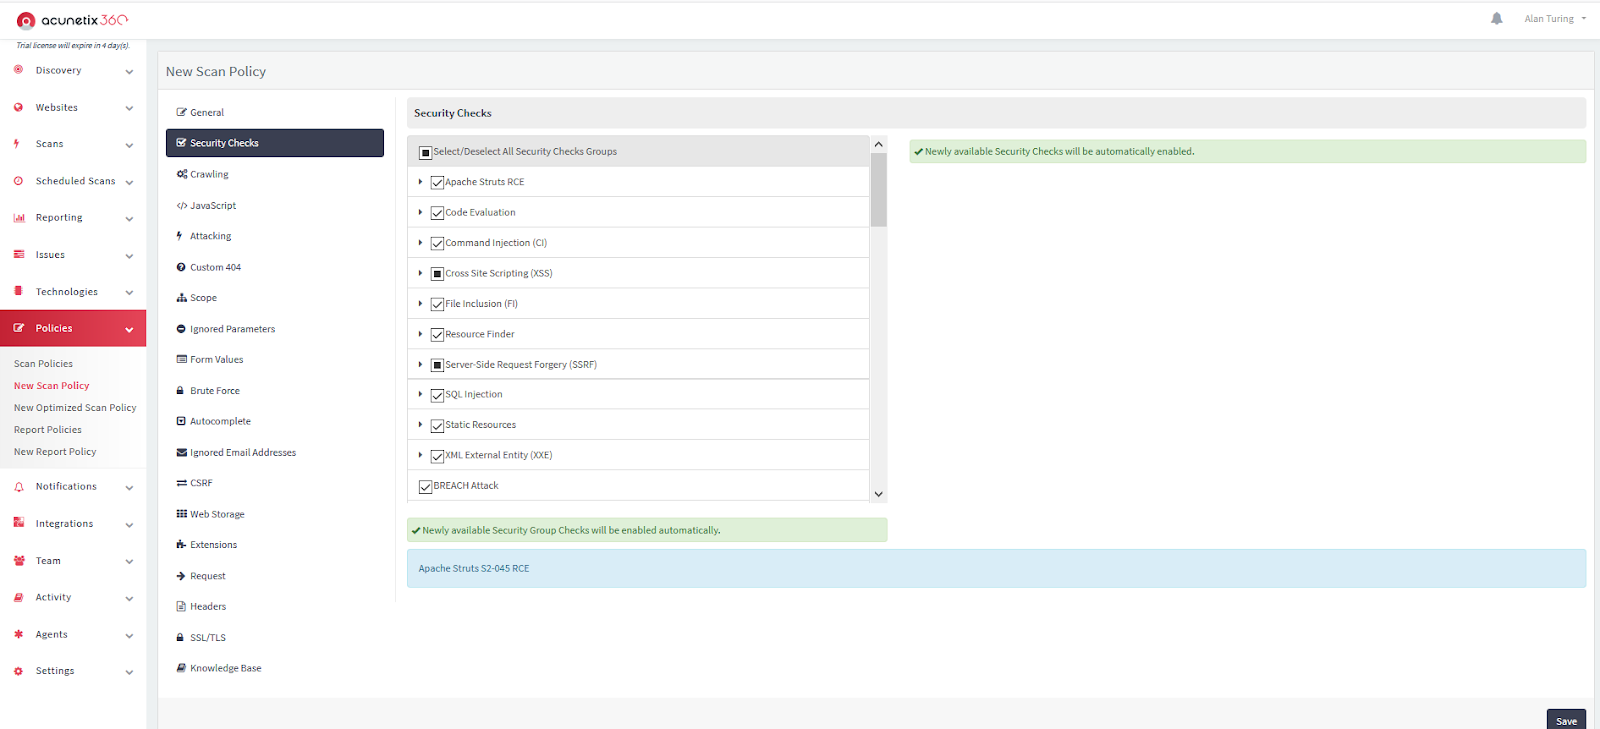Open the Form Values tab
This screenshot has height=729, width=1600.
[x=275, y=360]
